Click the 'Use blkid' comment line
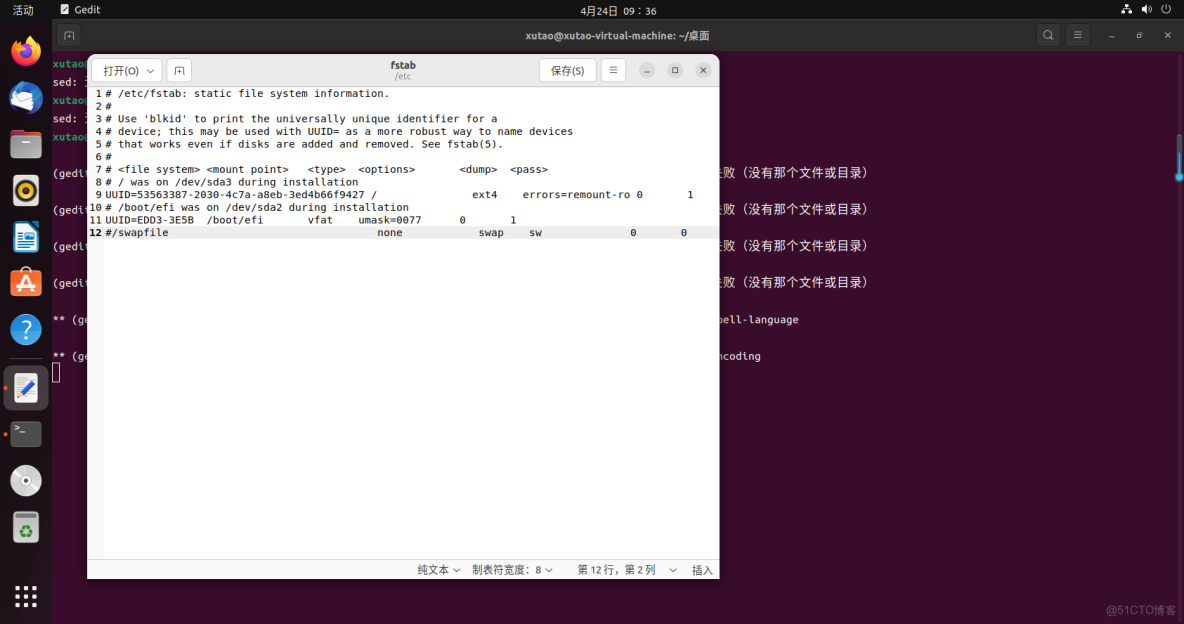The height and width of the screenshot is (624, 1184). click(x=301, y=119)
